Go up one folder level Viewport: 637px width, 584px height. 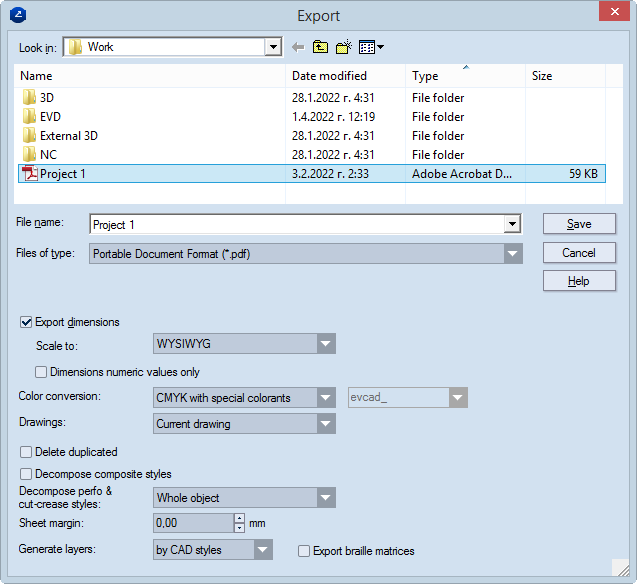[x=320, y=47]
